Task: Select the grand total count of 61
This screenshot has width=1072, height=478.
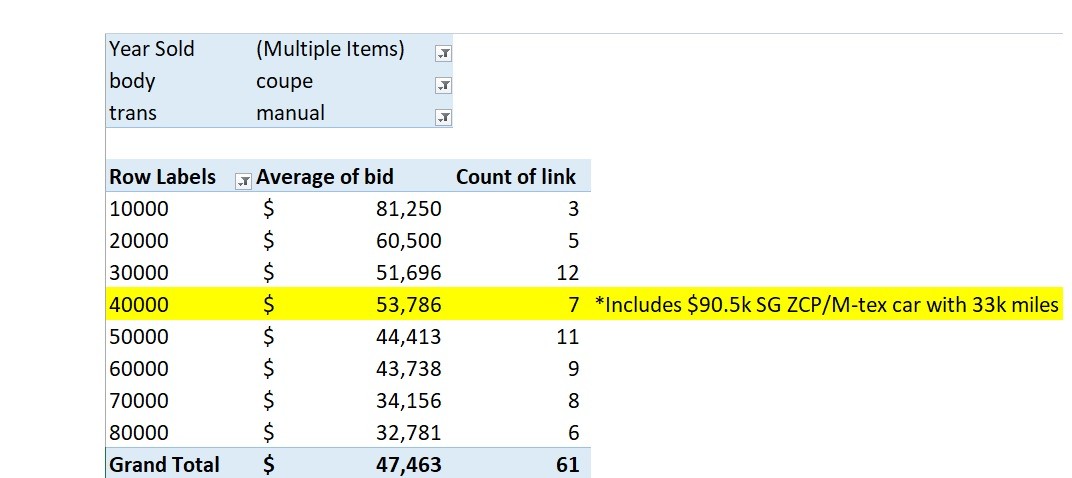Action: pos(564,465)
